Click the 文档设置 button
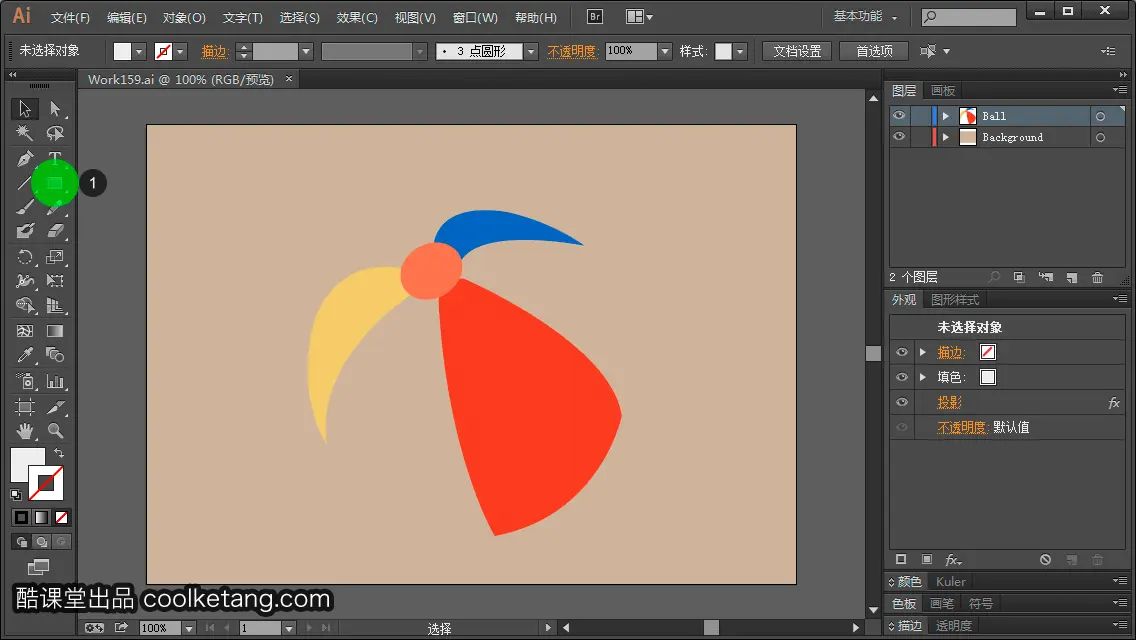The image size is (1136, 640). (x=797, y=51)
